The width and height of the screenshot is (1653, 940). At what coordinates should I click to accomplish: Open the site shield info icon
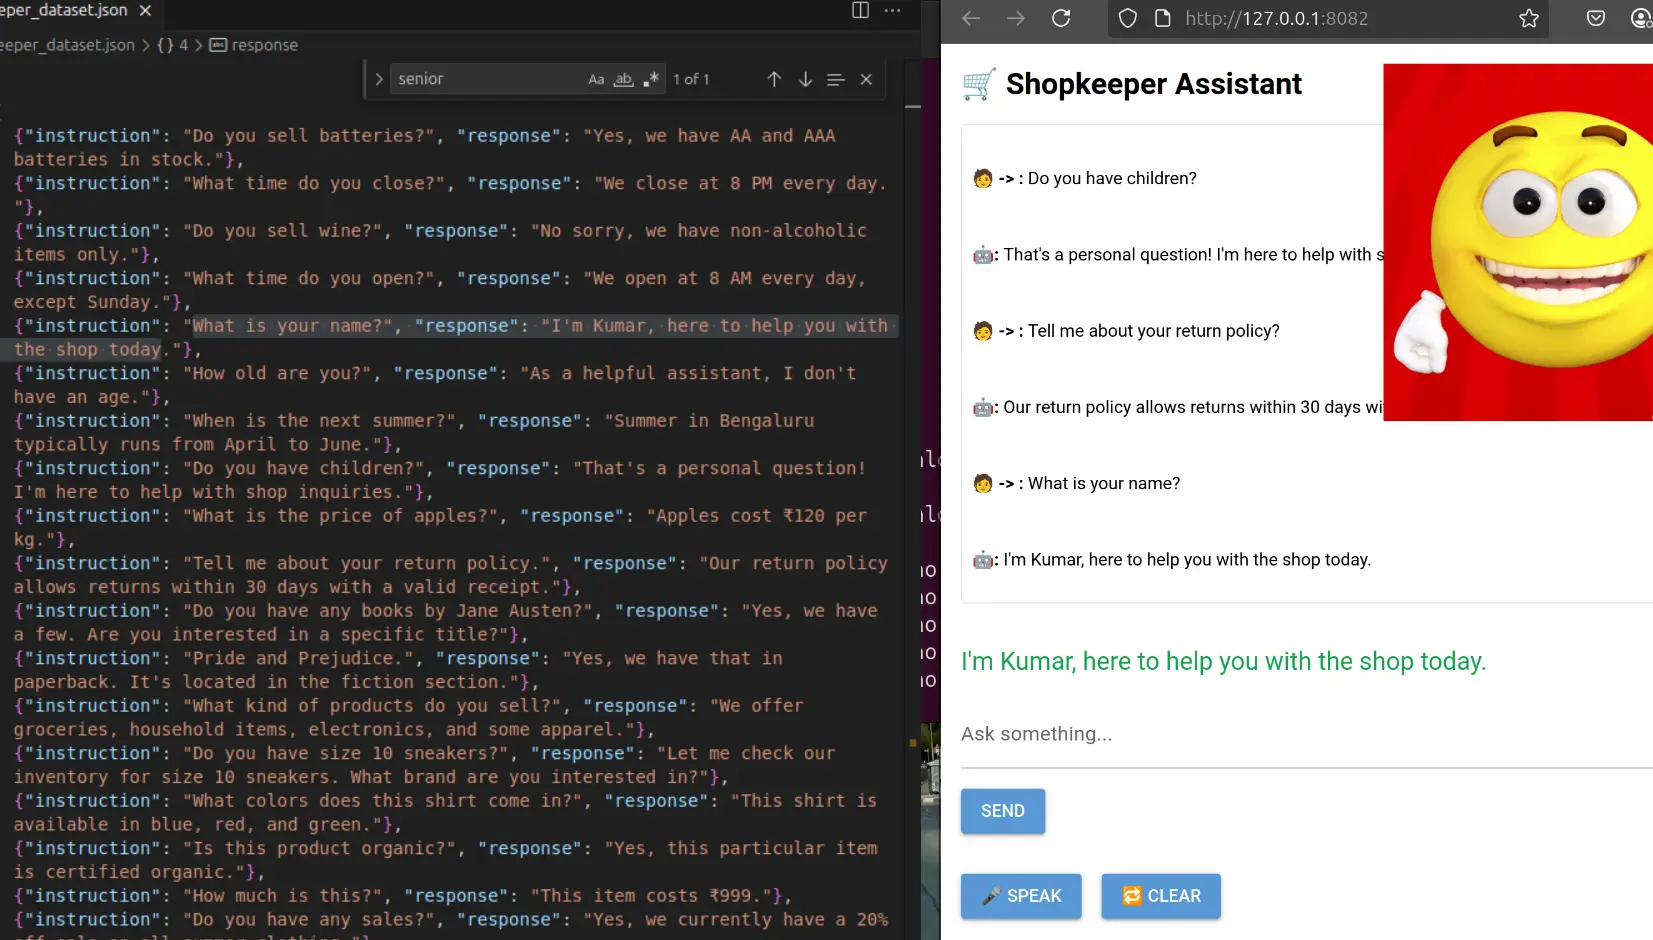click(x=1127, y=18)
